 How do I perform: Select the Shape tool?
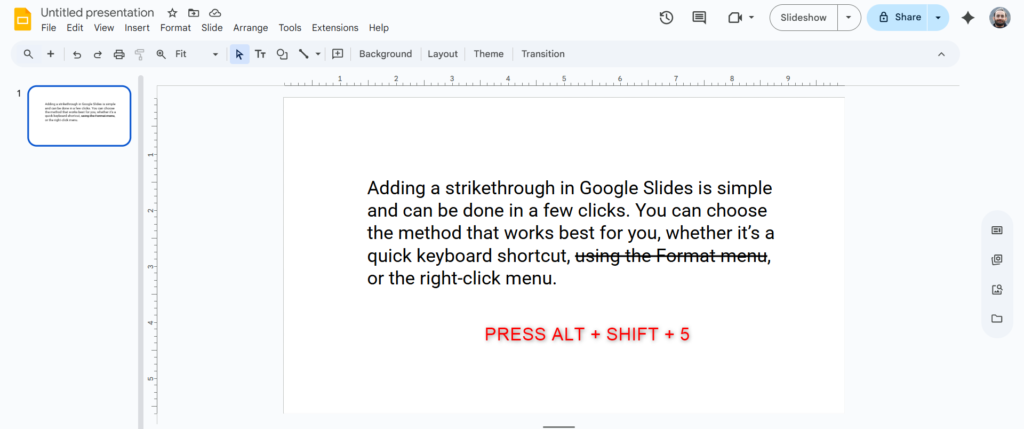tap(282, 54)
